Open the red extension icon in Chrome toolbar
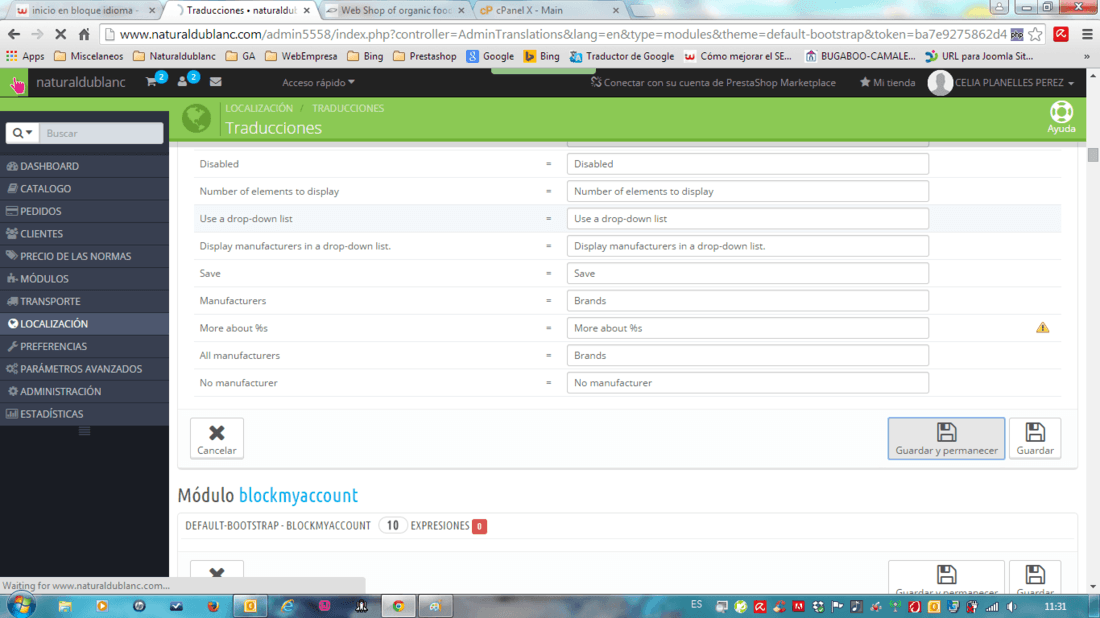Image resolution: width=1100 pixels, height=618 pixels. point(1061,34)
